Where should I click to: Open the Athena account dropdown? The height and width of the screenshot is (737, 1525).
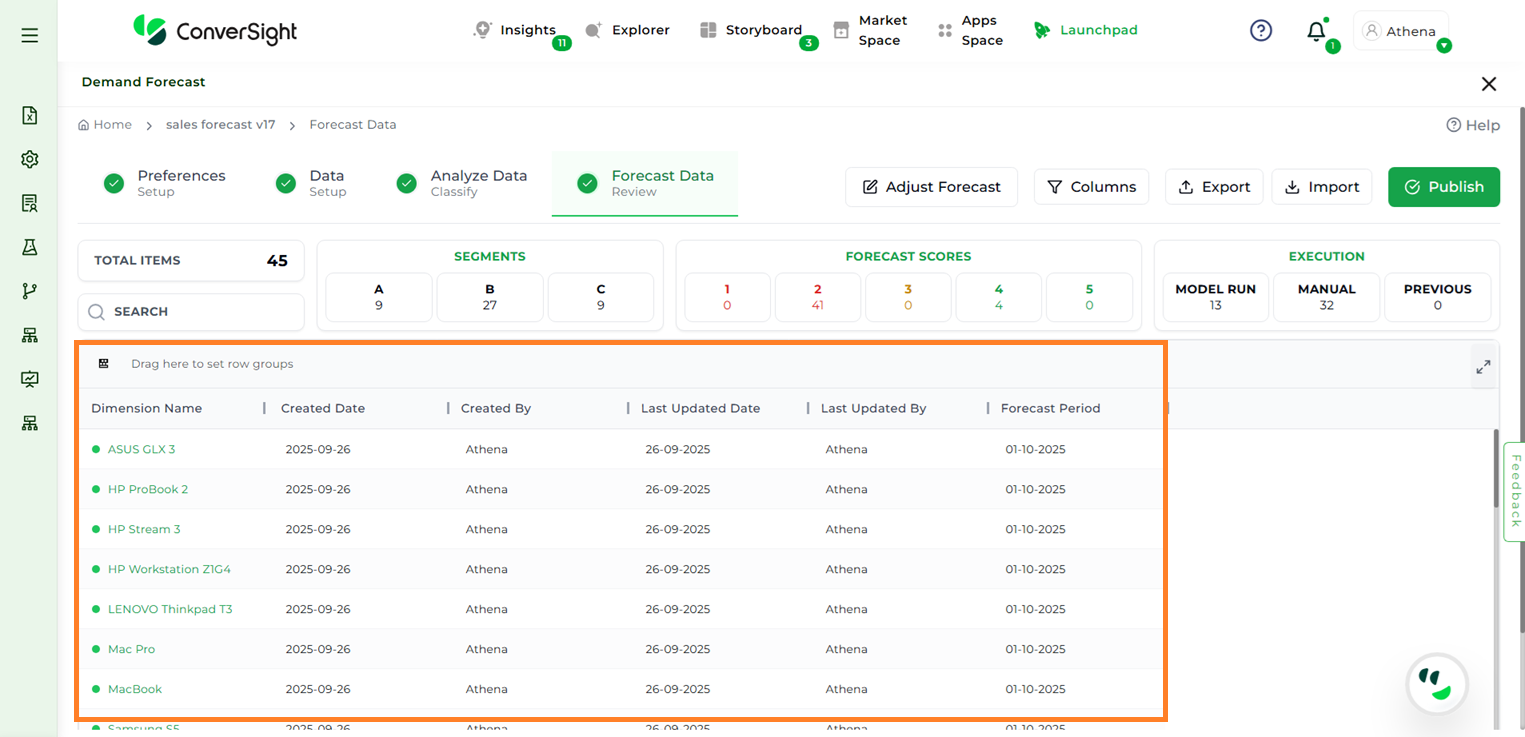tap(1401, 31)
